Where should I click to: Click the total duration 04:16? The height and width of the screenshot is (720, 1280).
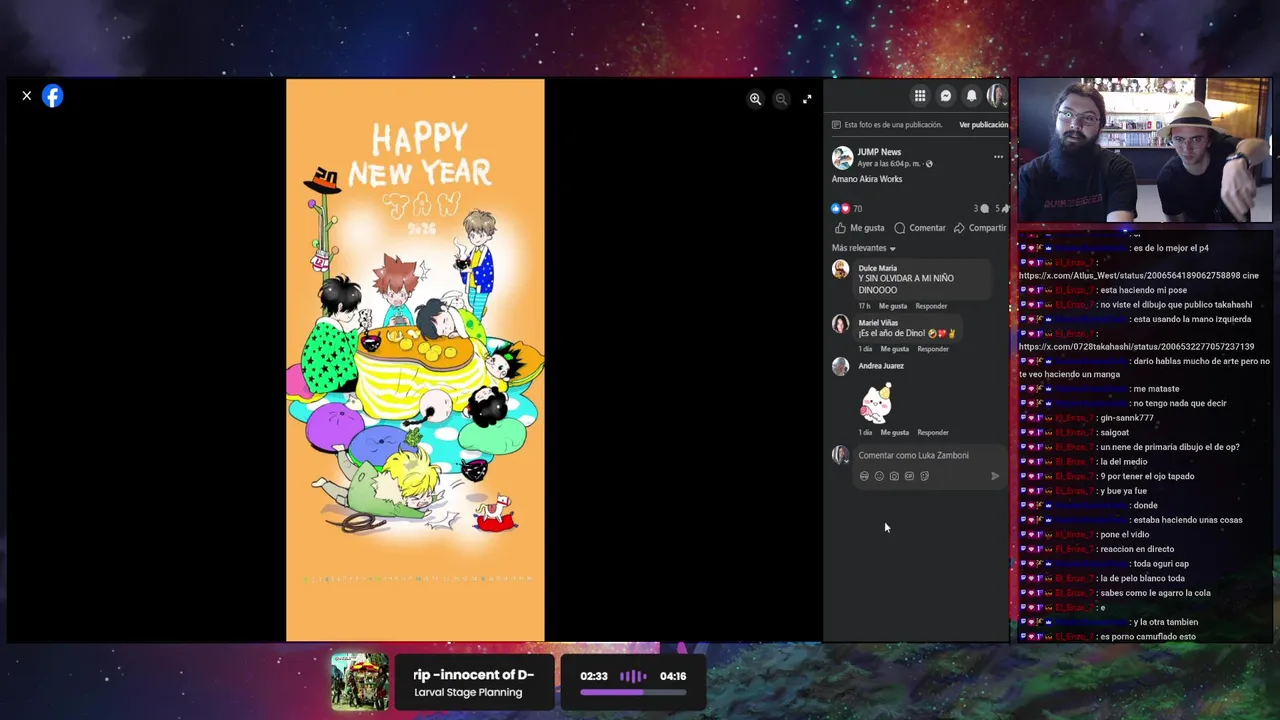coord(673,676)
